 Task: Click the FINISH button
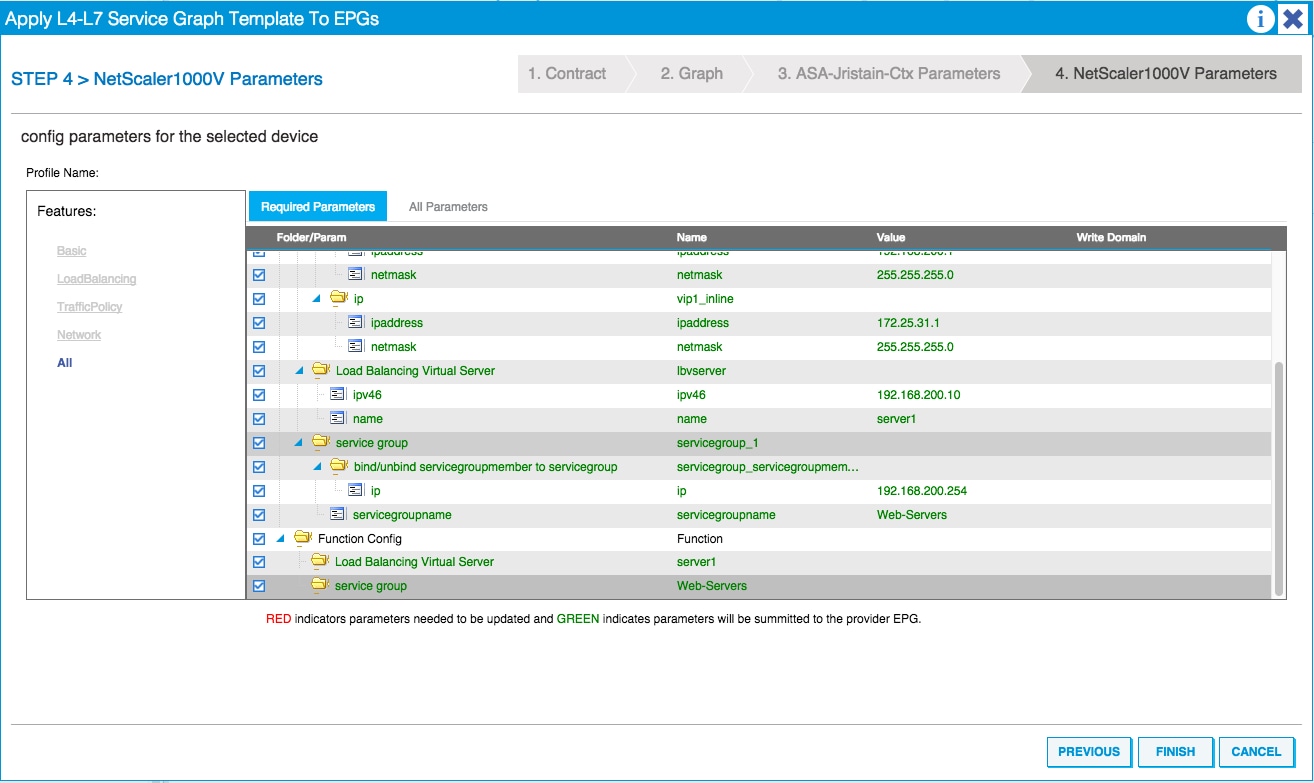pyautogui.click(x=1175, y=751)
